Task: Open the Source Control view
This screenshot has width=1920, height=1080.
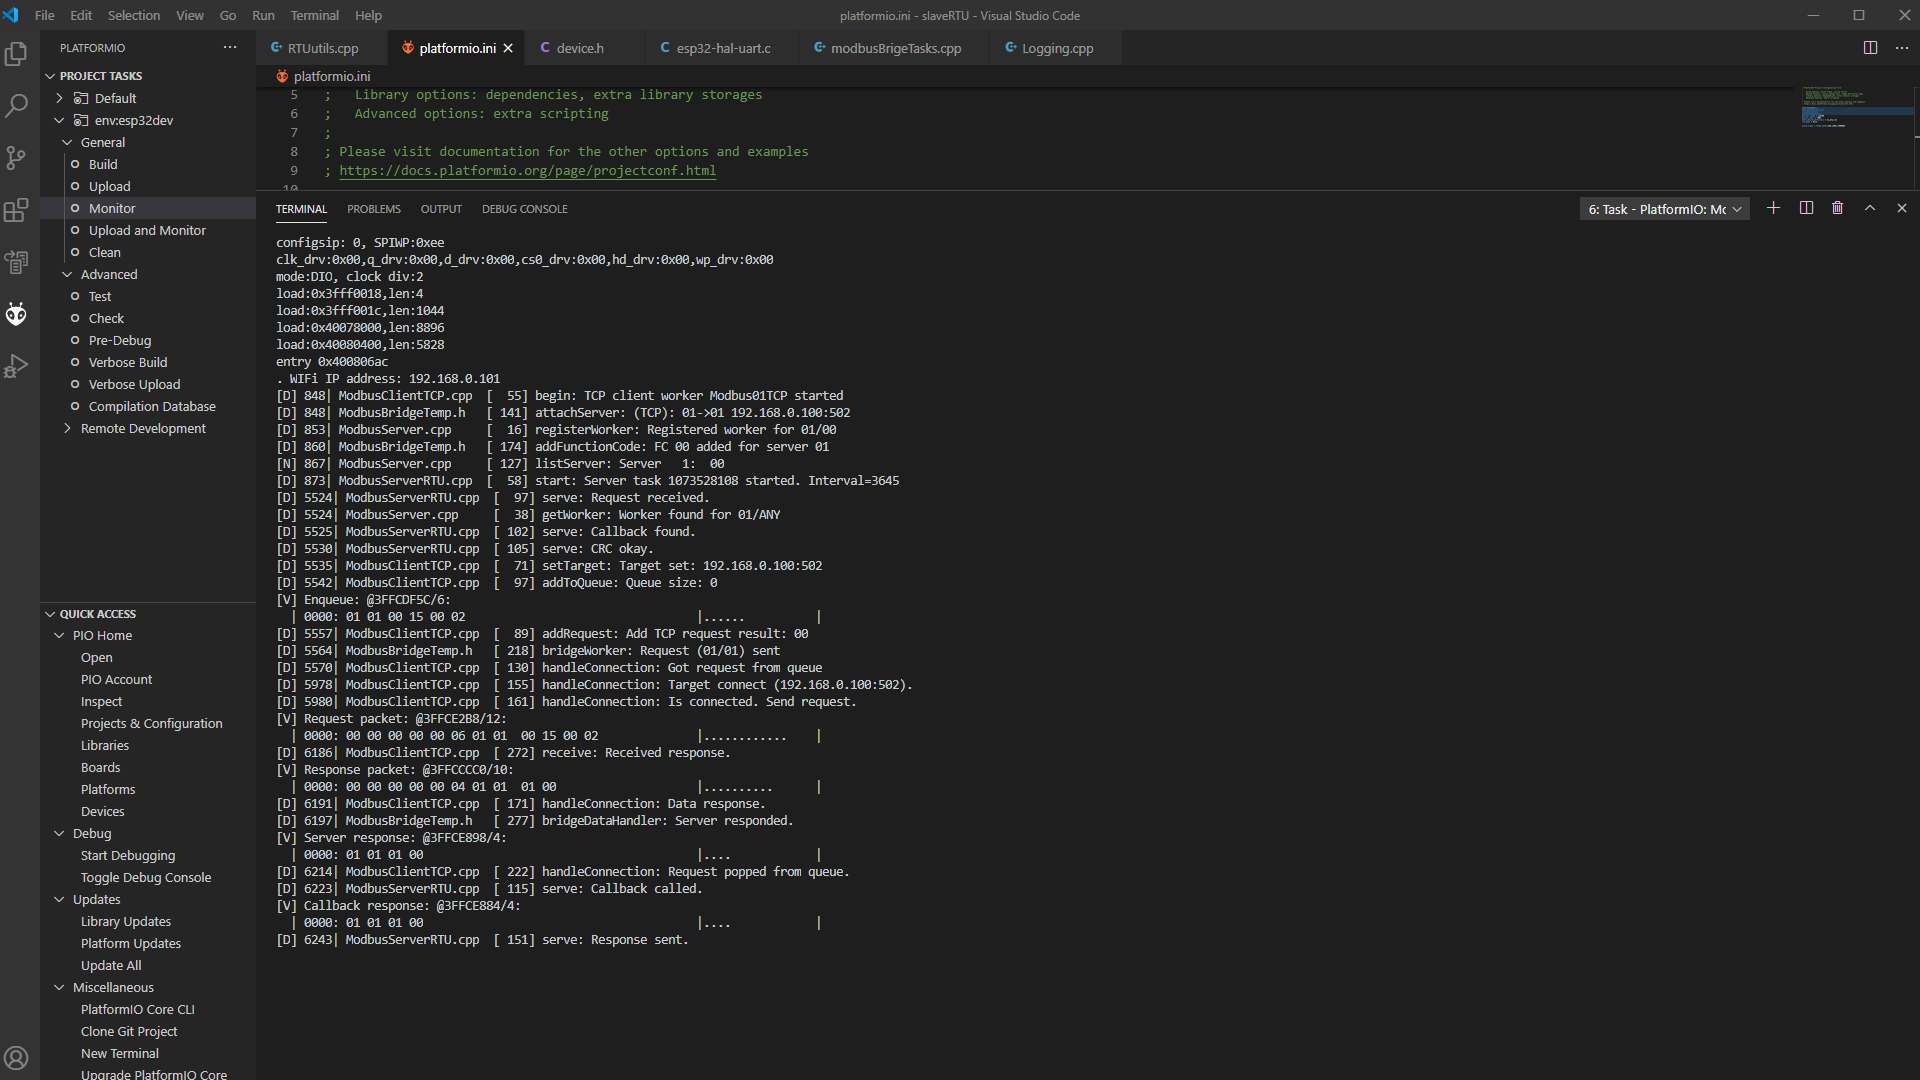Action: click(x=16, y=158)
